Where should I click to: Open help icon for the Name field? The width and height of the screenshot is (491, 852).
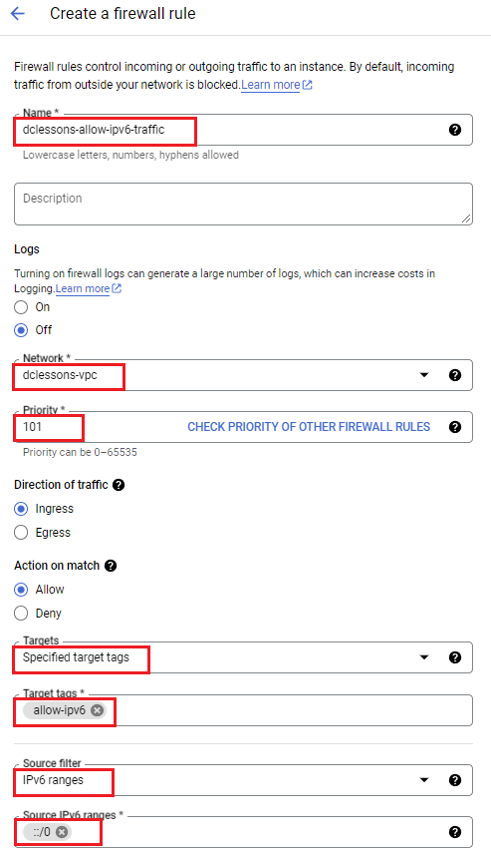point(455,130)
